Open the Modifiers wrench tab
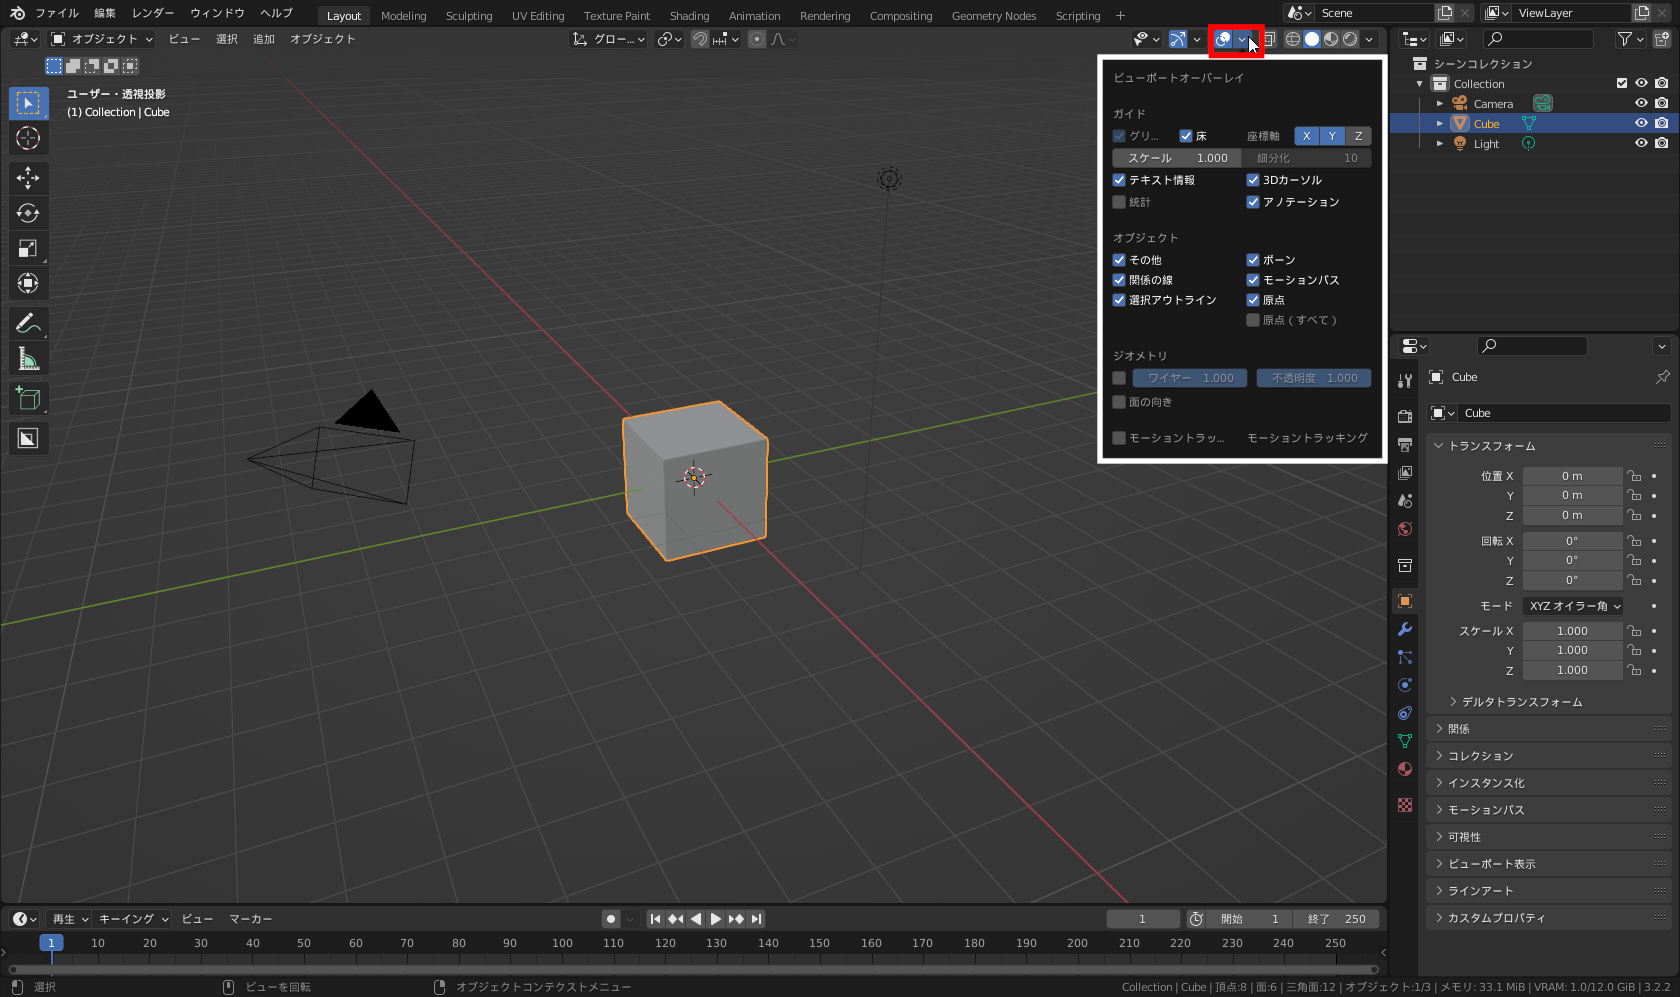This screenshot has height=997, width=1680. tap(1405, 629)
